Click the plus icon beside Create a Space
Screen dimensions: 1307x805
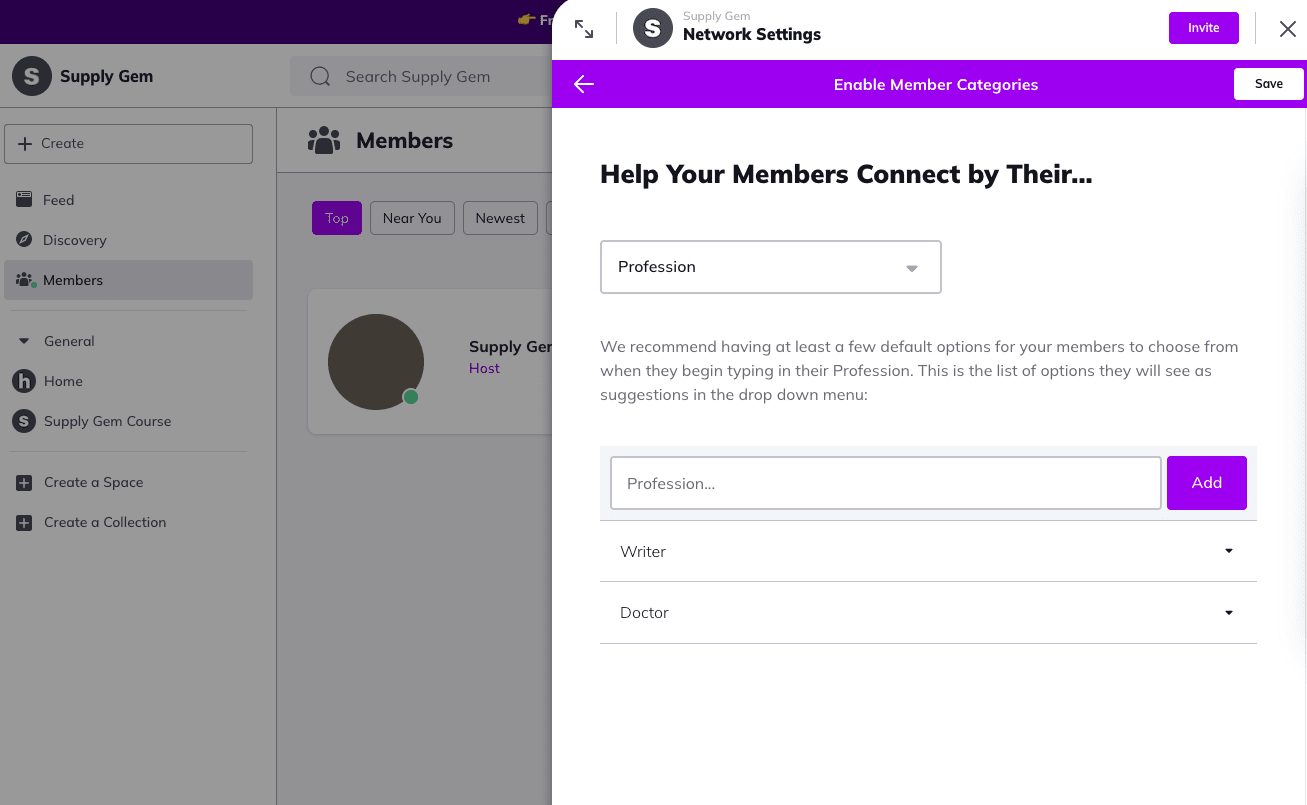(x=24, y=483)
